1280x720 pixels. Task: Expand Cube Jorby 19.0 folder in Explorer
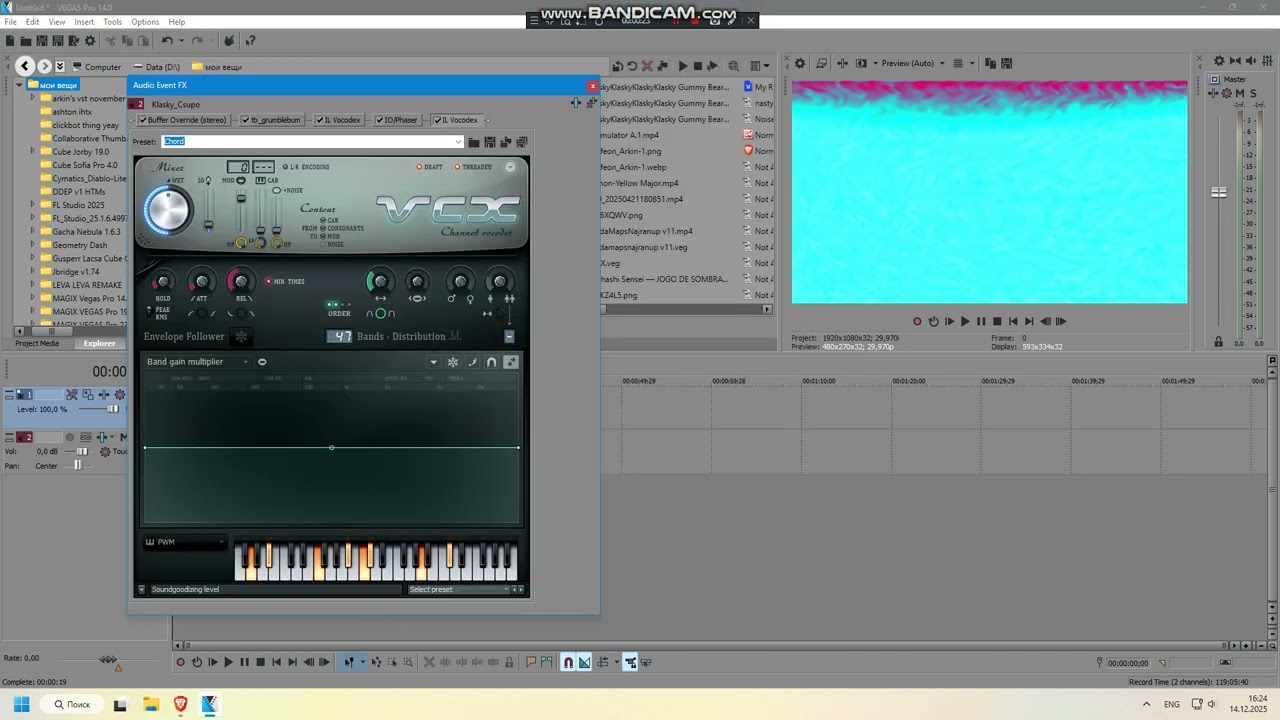pos(32,152)
